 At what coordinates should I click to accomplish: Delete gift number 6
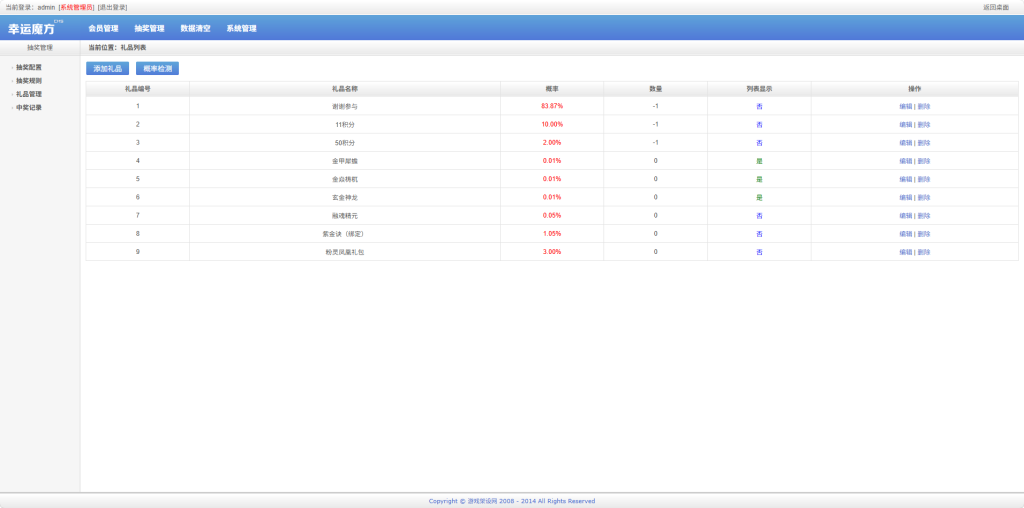coord(923,198)
